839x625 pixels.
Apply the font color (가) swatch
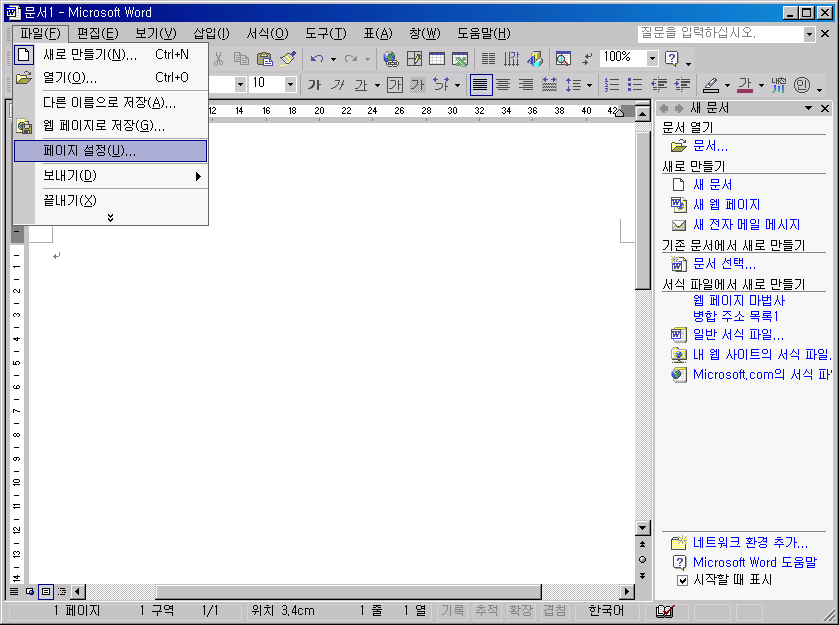[745, 85]
